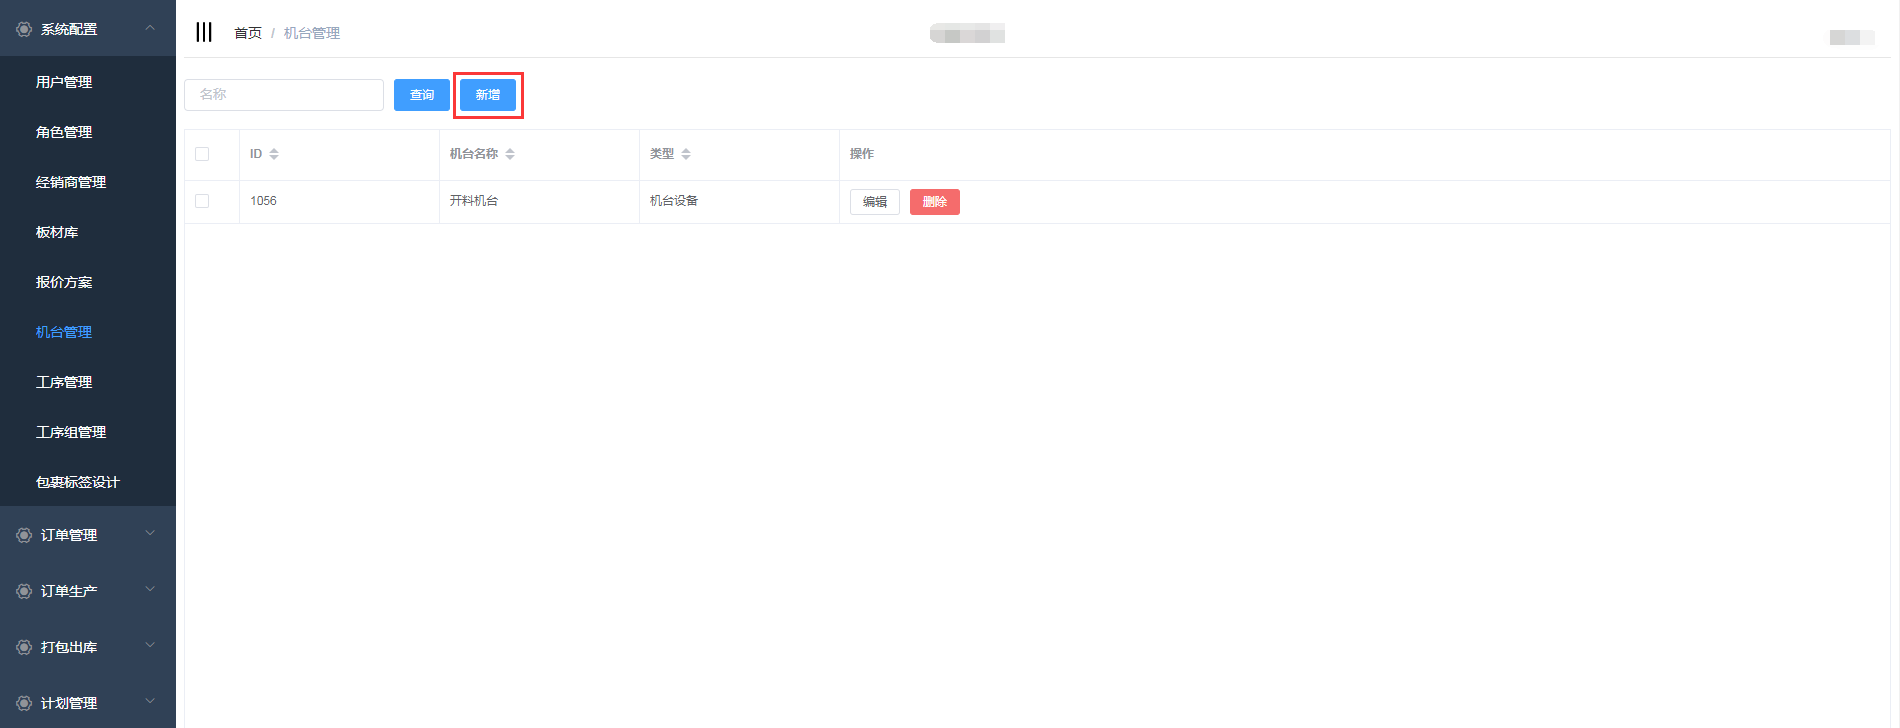Screen dimensions: 1900x728
Task: Check the row 1056 checkbox
Action: (202, 201)
